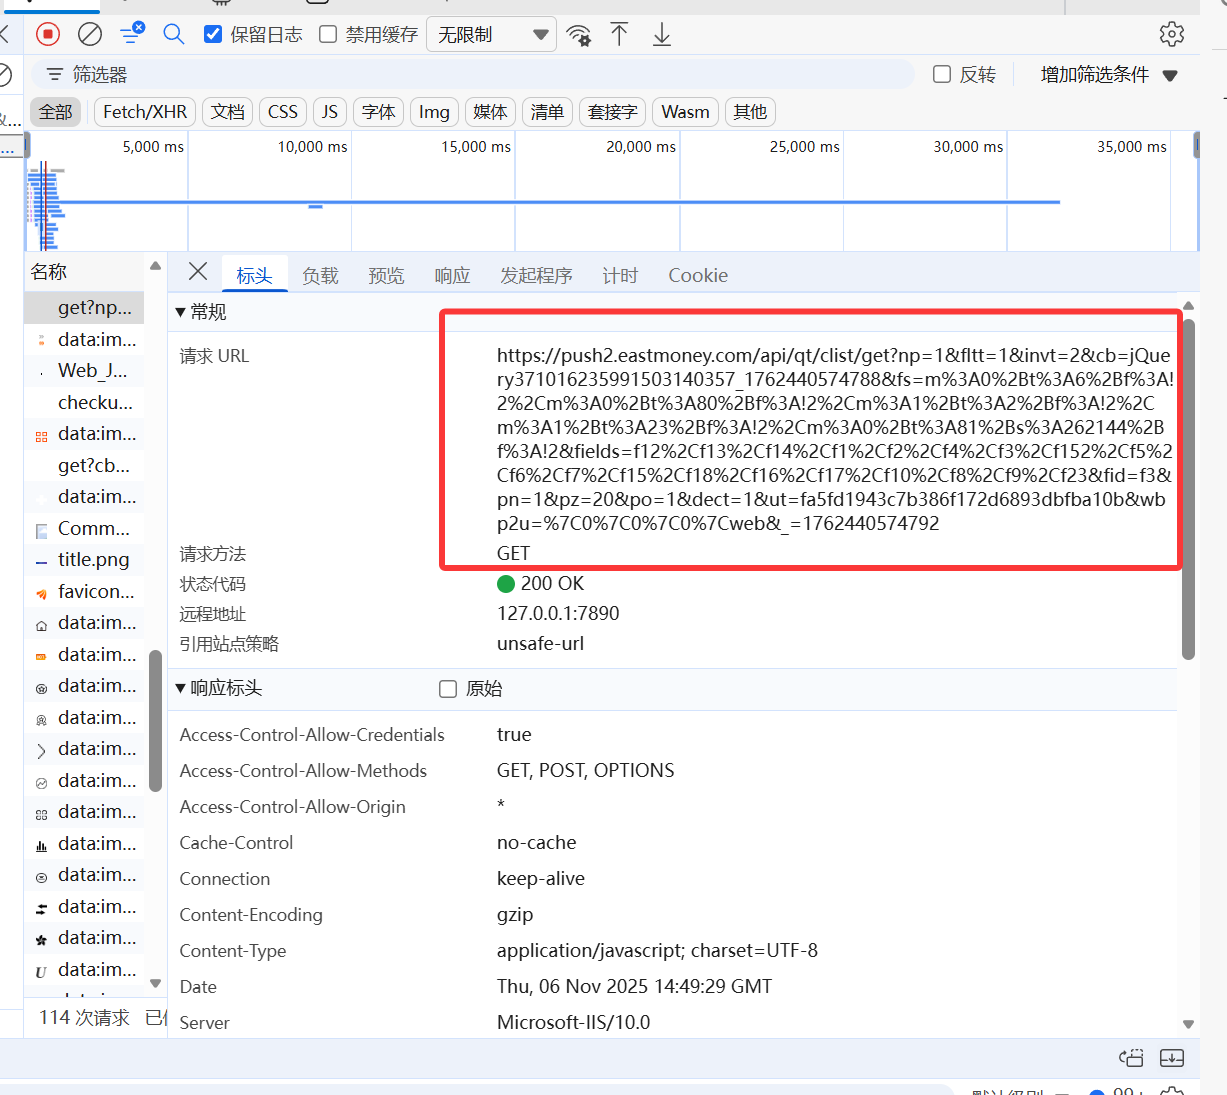This screenshot has width=1227, height=1095.
Task: Import a HAR file
Action: [x=620, y=33]
